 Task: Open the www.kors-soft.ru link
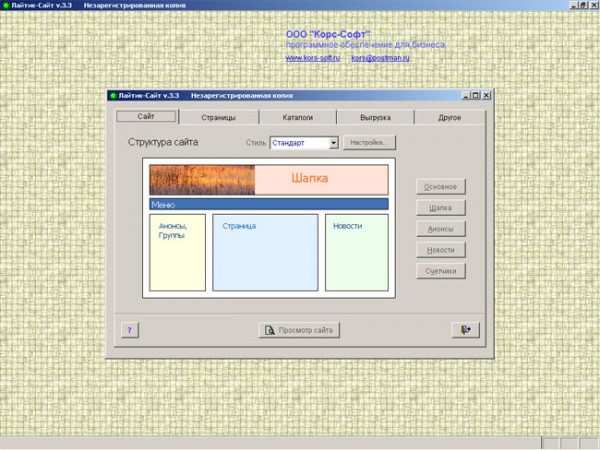(x=313, y=58)
